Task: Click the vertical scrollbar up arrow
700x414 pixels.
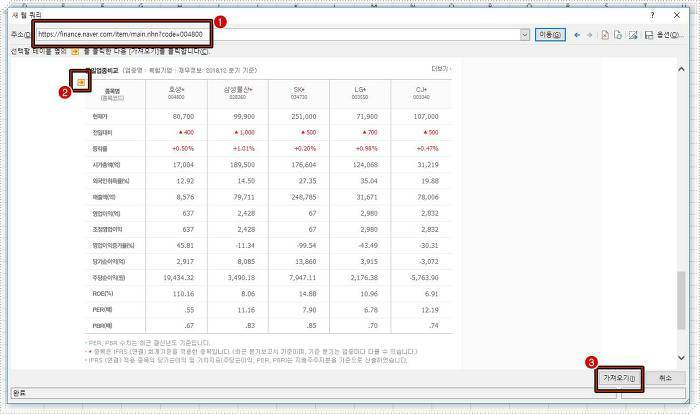Action: [681, 69]
